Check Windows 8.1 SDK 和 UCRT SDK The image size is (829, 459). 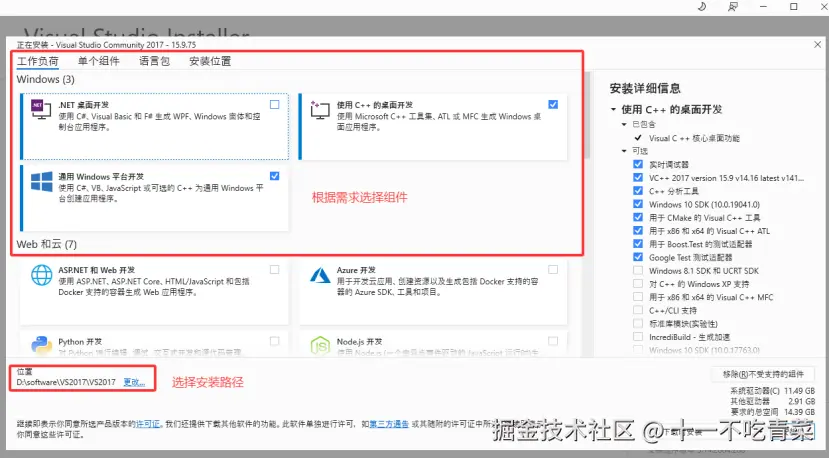638,270
